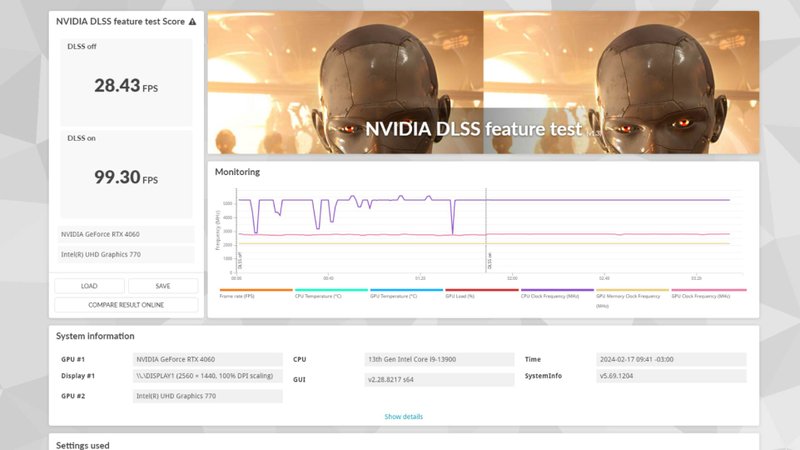Click the CPU 13th Gen Intel Core field
Screen dimensions: 800x450
(439, 359)
